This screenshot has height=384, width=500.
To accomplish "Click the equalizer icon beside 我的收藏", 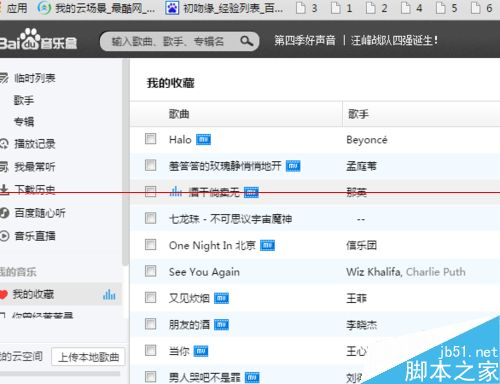I will [109, 295].
